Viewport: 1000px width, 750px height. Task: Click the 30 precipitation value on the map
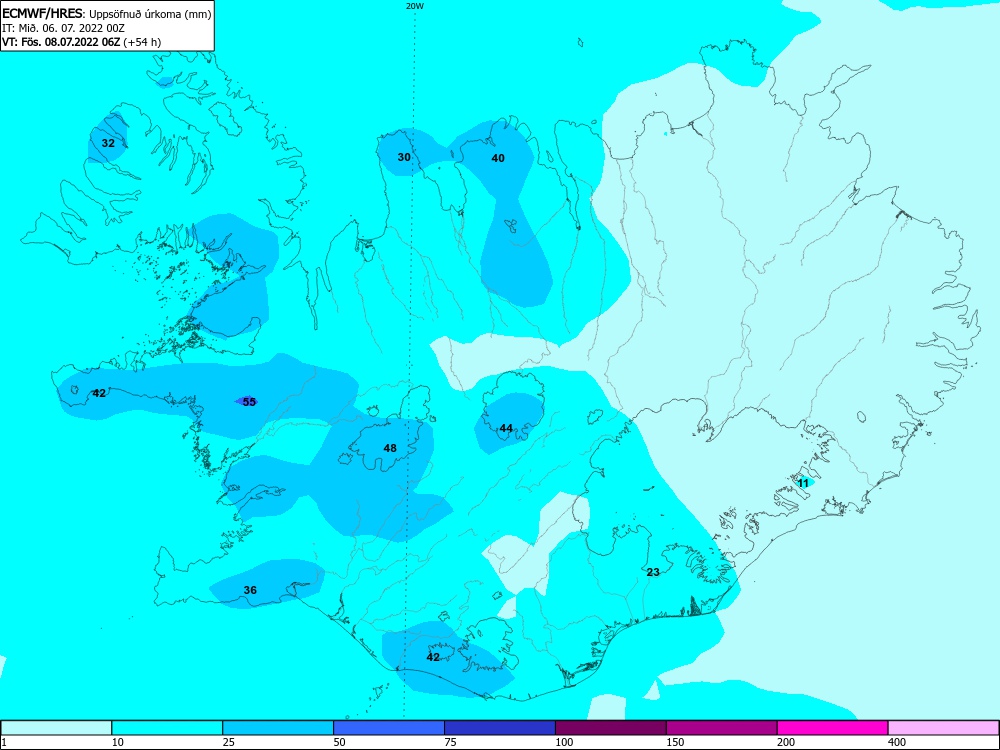(404, 157)
